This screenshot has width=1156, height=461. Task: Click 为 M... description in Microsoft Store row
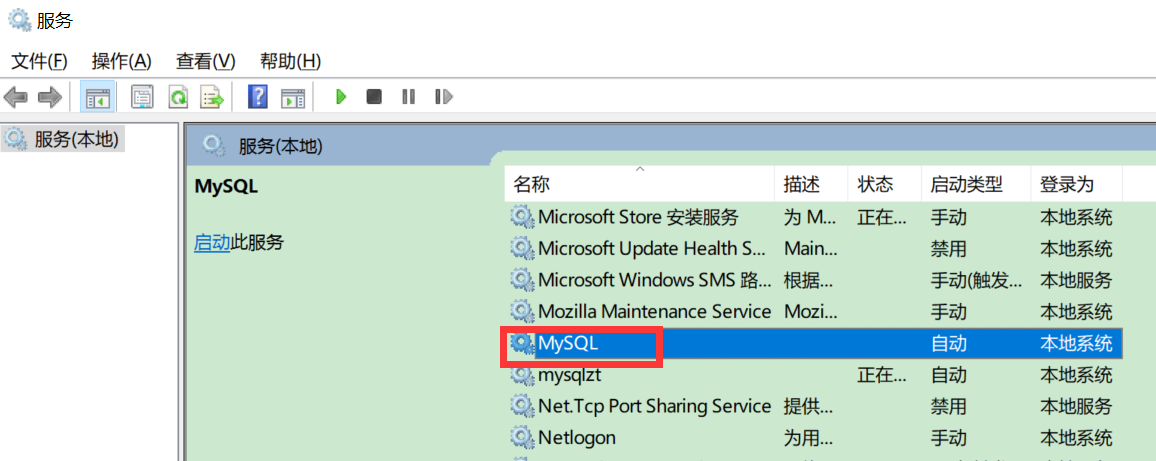[809, 217]
